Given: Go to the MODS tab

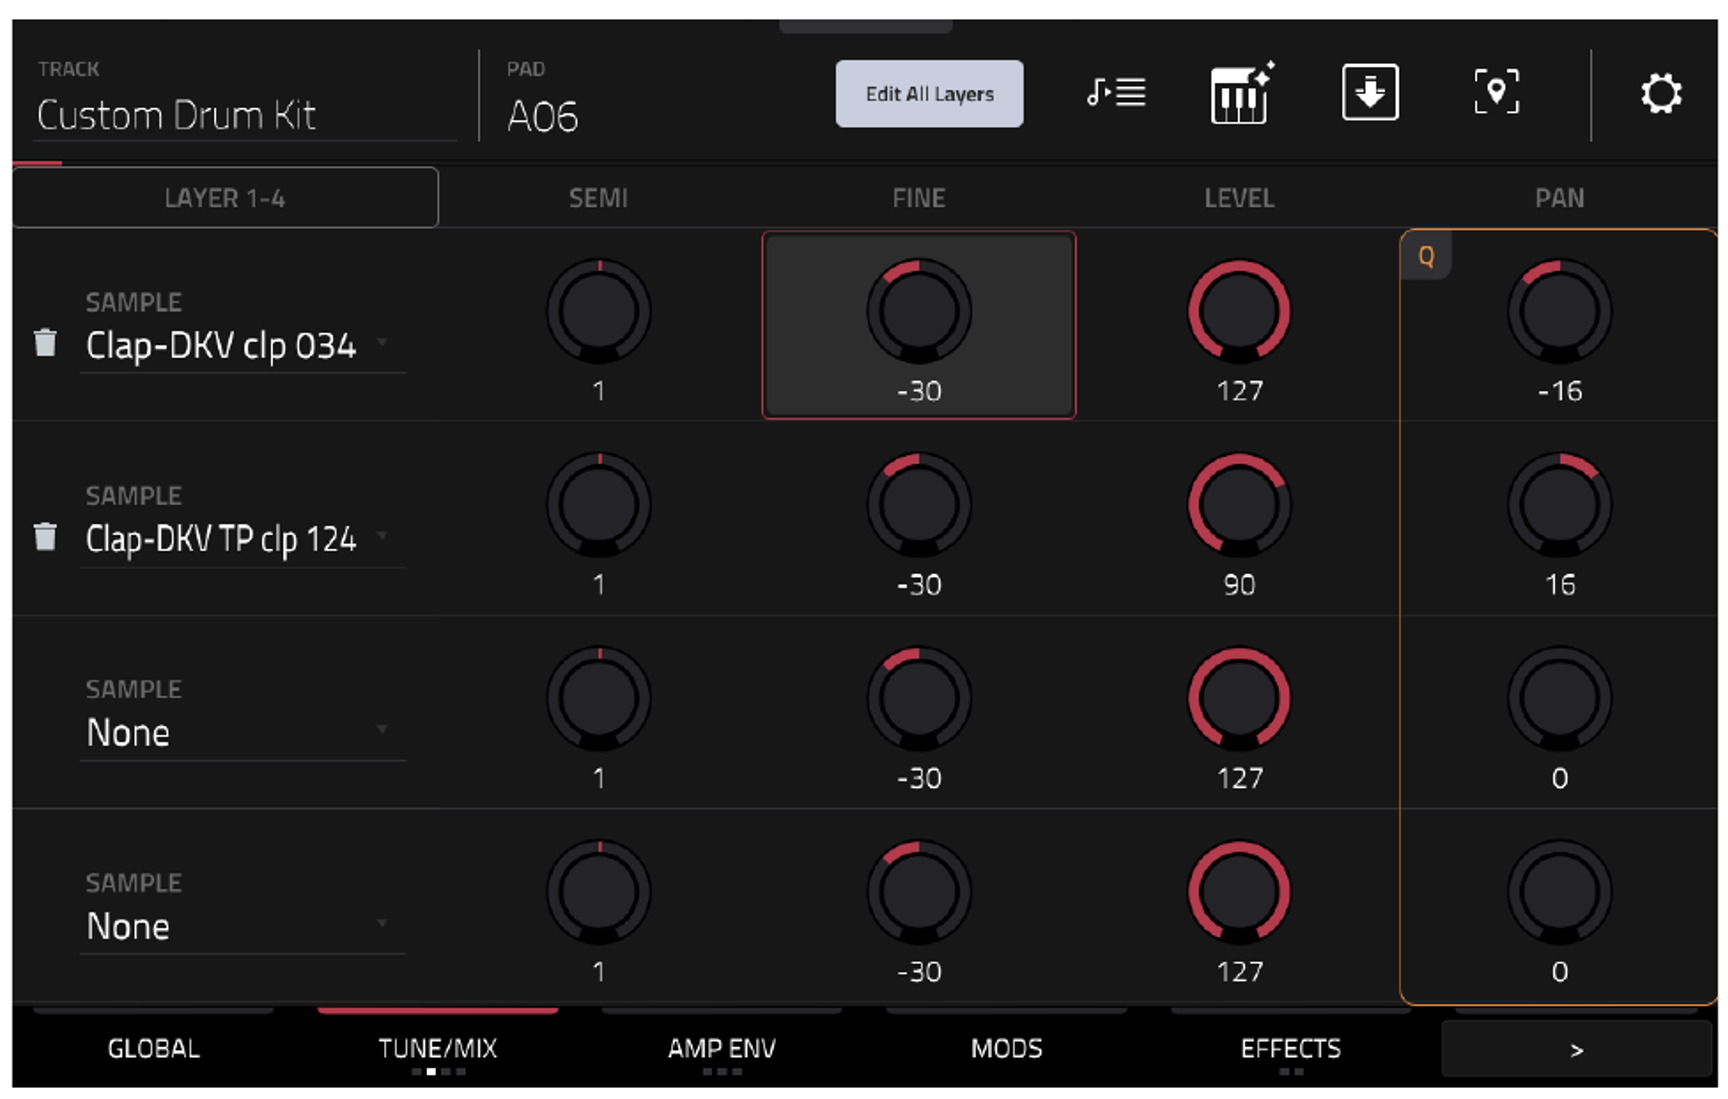Looking at the screenshot, I should (x=1007, y=1049).
